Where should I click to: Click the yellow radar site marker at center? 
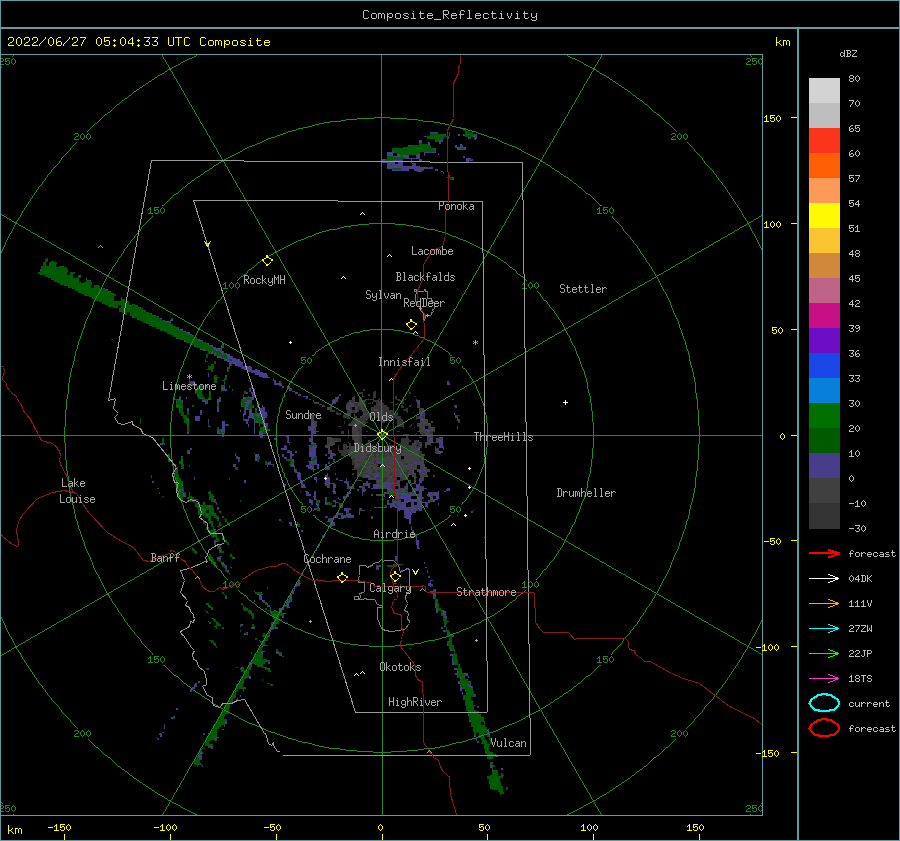point(382,435)
